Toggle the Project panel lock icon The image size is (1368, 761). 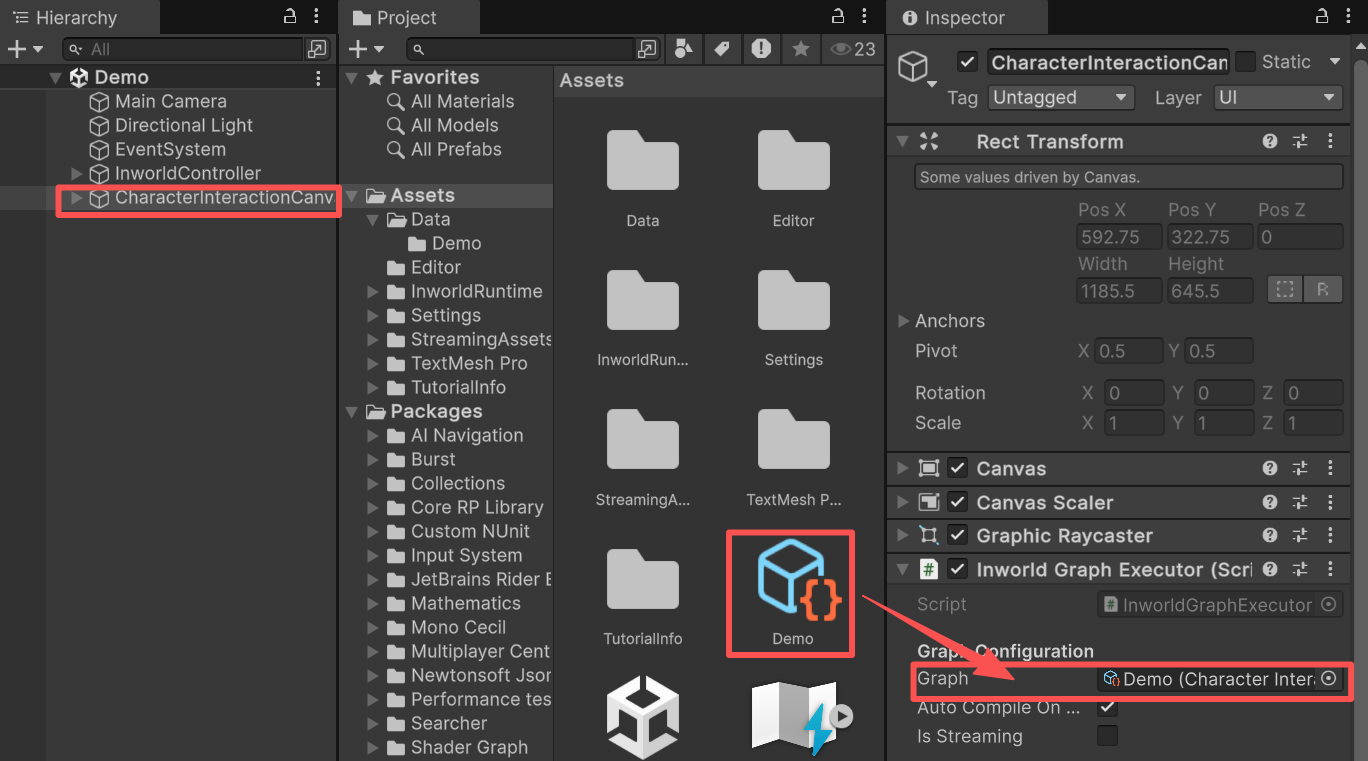(838, 17)
